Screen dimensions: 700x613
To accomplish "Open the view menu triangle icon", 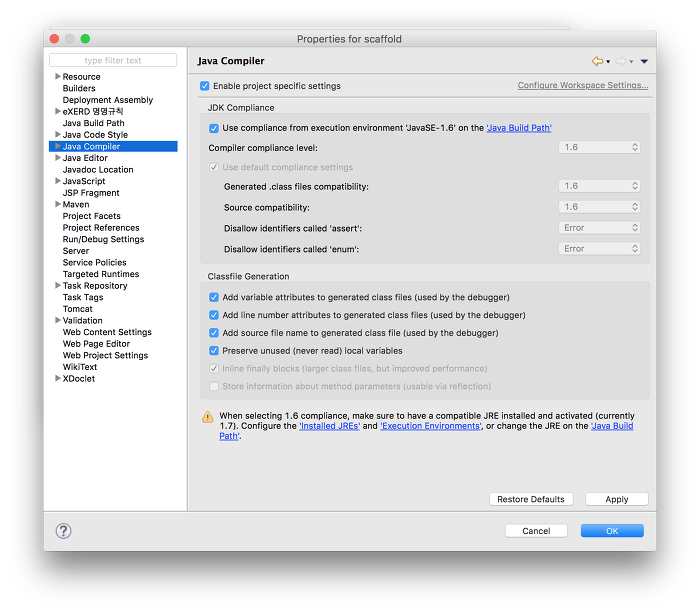I will pos(644,61).
